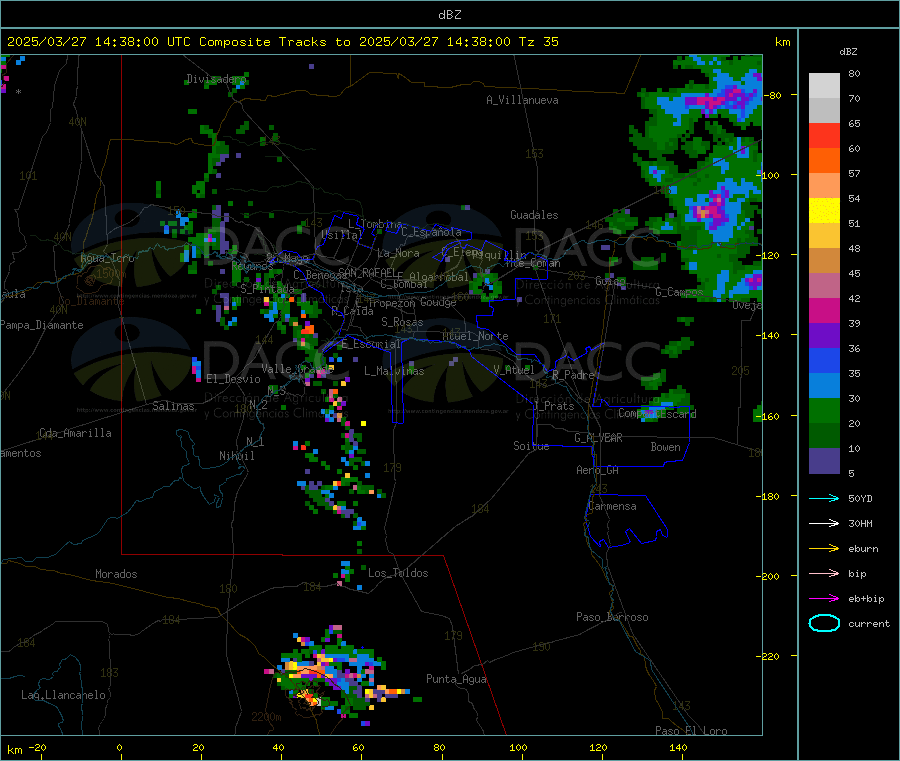900x761 pixels.
Task: Click the Los_Toldos map label
Action: [398, 573]
